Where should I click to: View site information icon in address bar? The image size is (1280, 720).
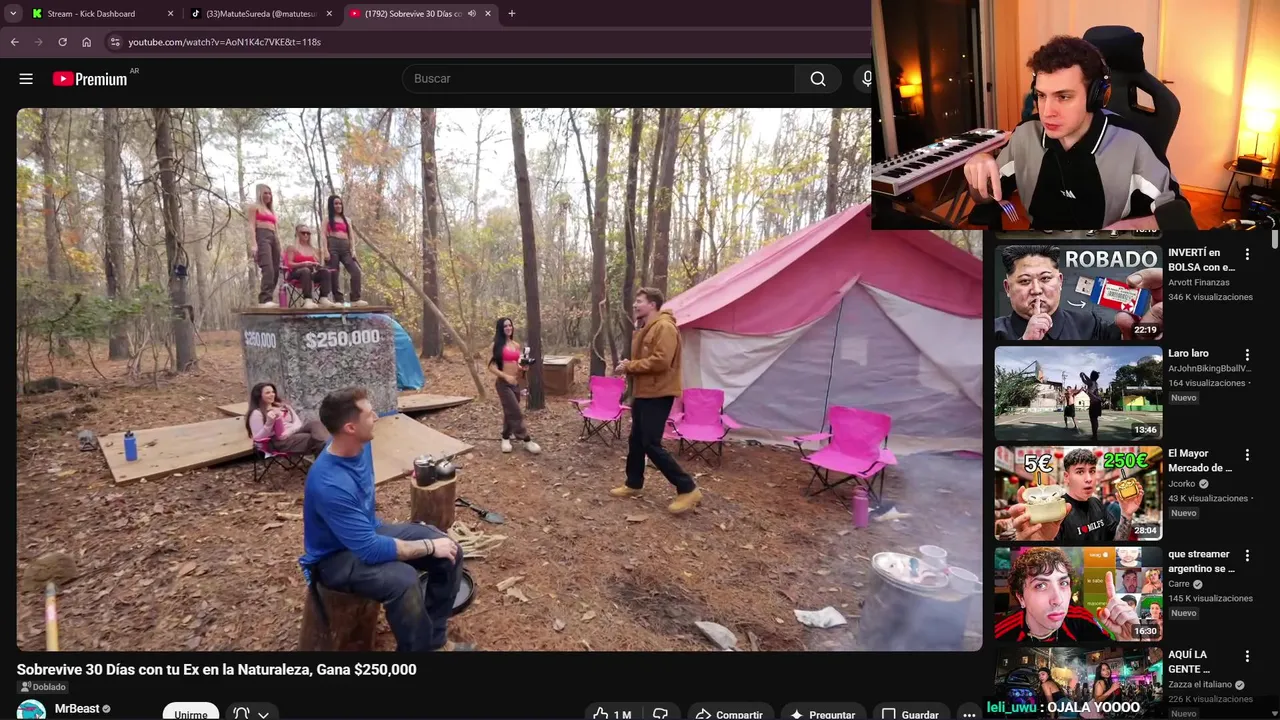click(115, 42)
